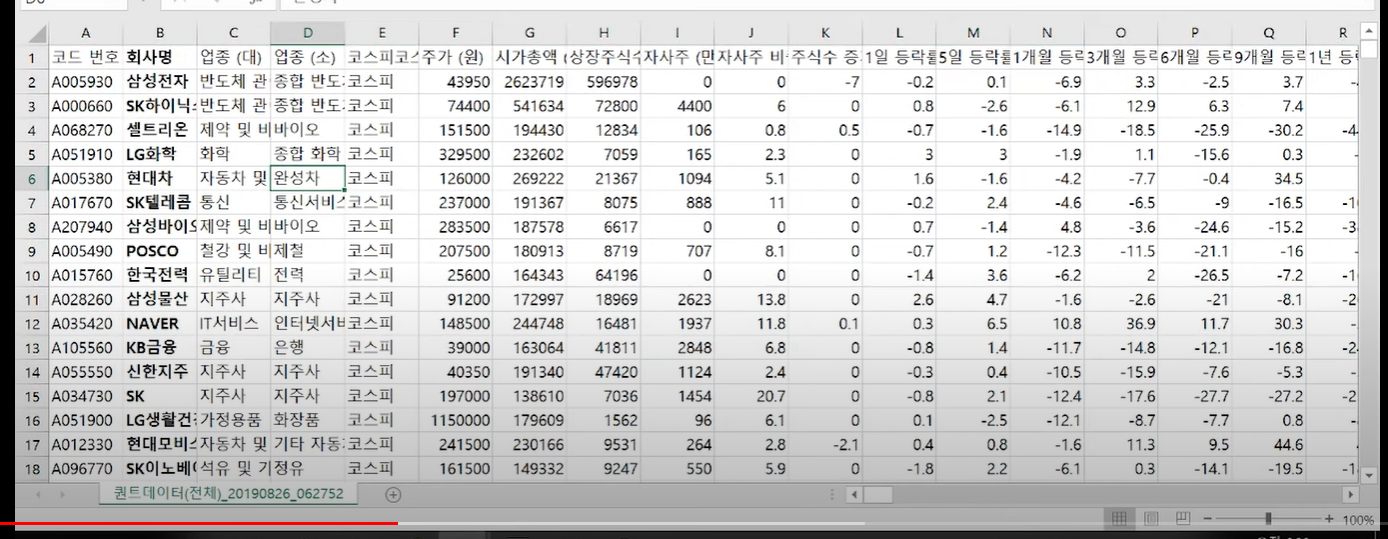Viewport: 1388px width, 539px height.
Task: Click the 주가 (원) header cell
Action: [x=456, y=58]
